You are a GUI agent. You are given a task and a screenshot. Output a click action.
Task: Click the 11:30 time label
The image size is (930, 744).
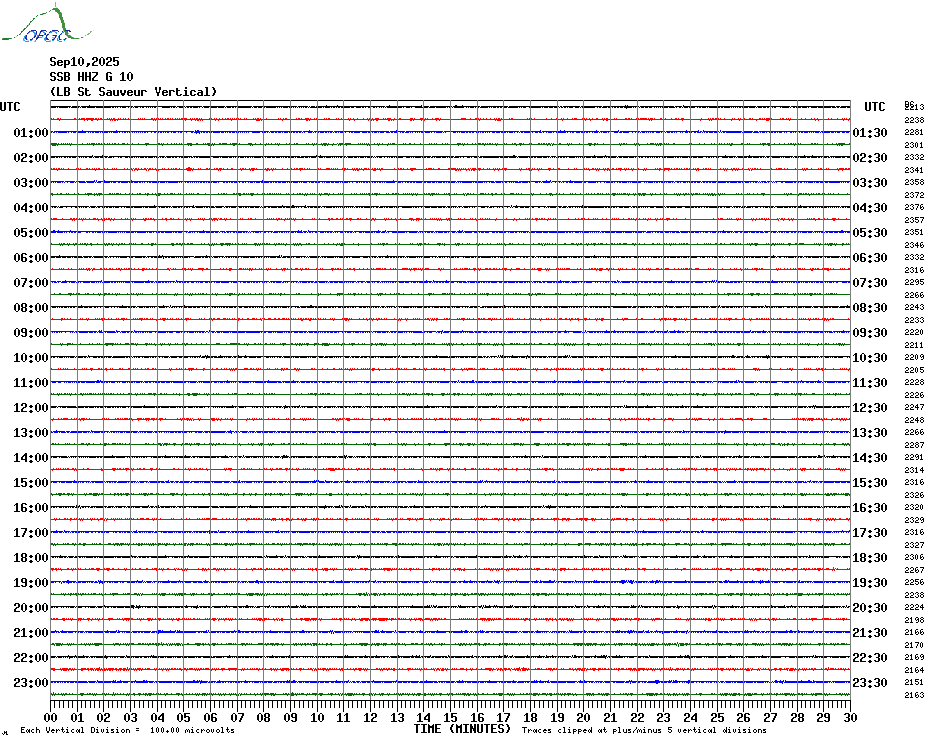870,383
